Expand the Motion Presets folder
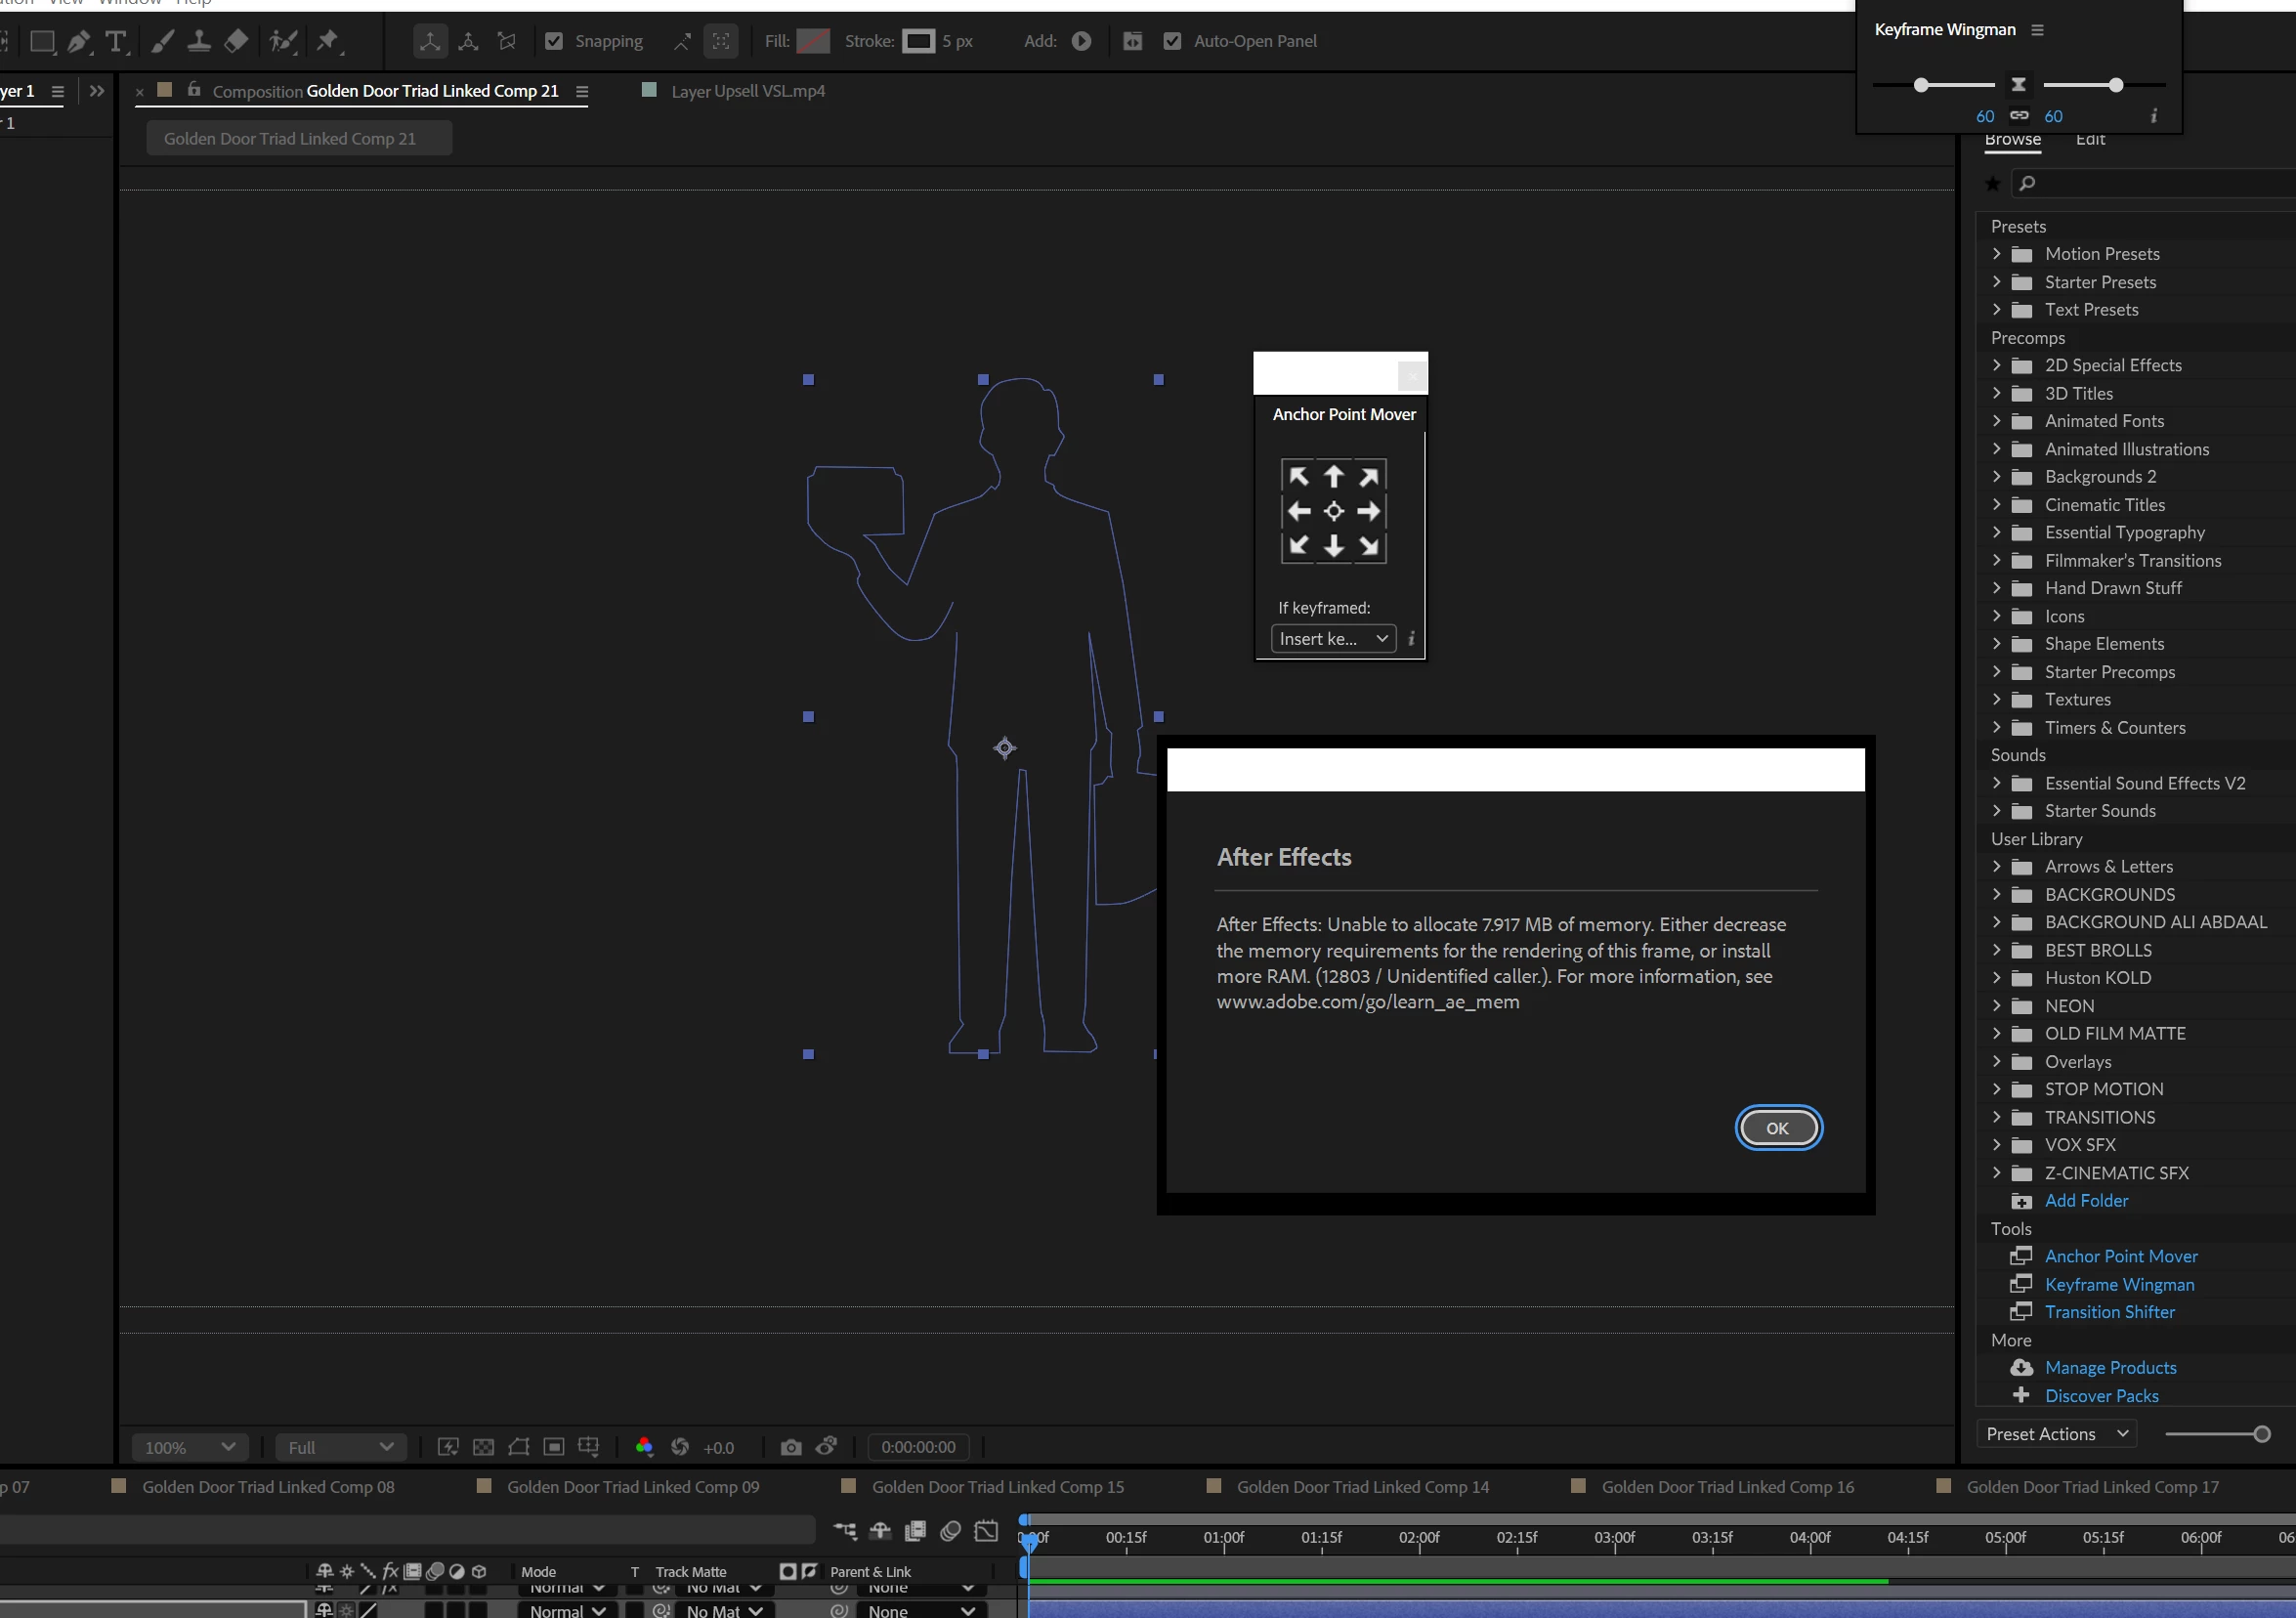Screen dimensions: 2296x1618 click(1996, 254)
